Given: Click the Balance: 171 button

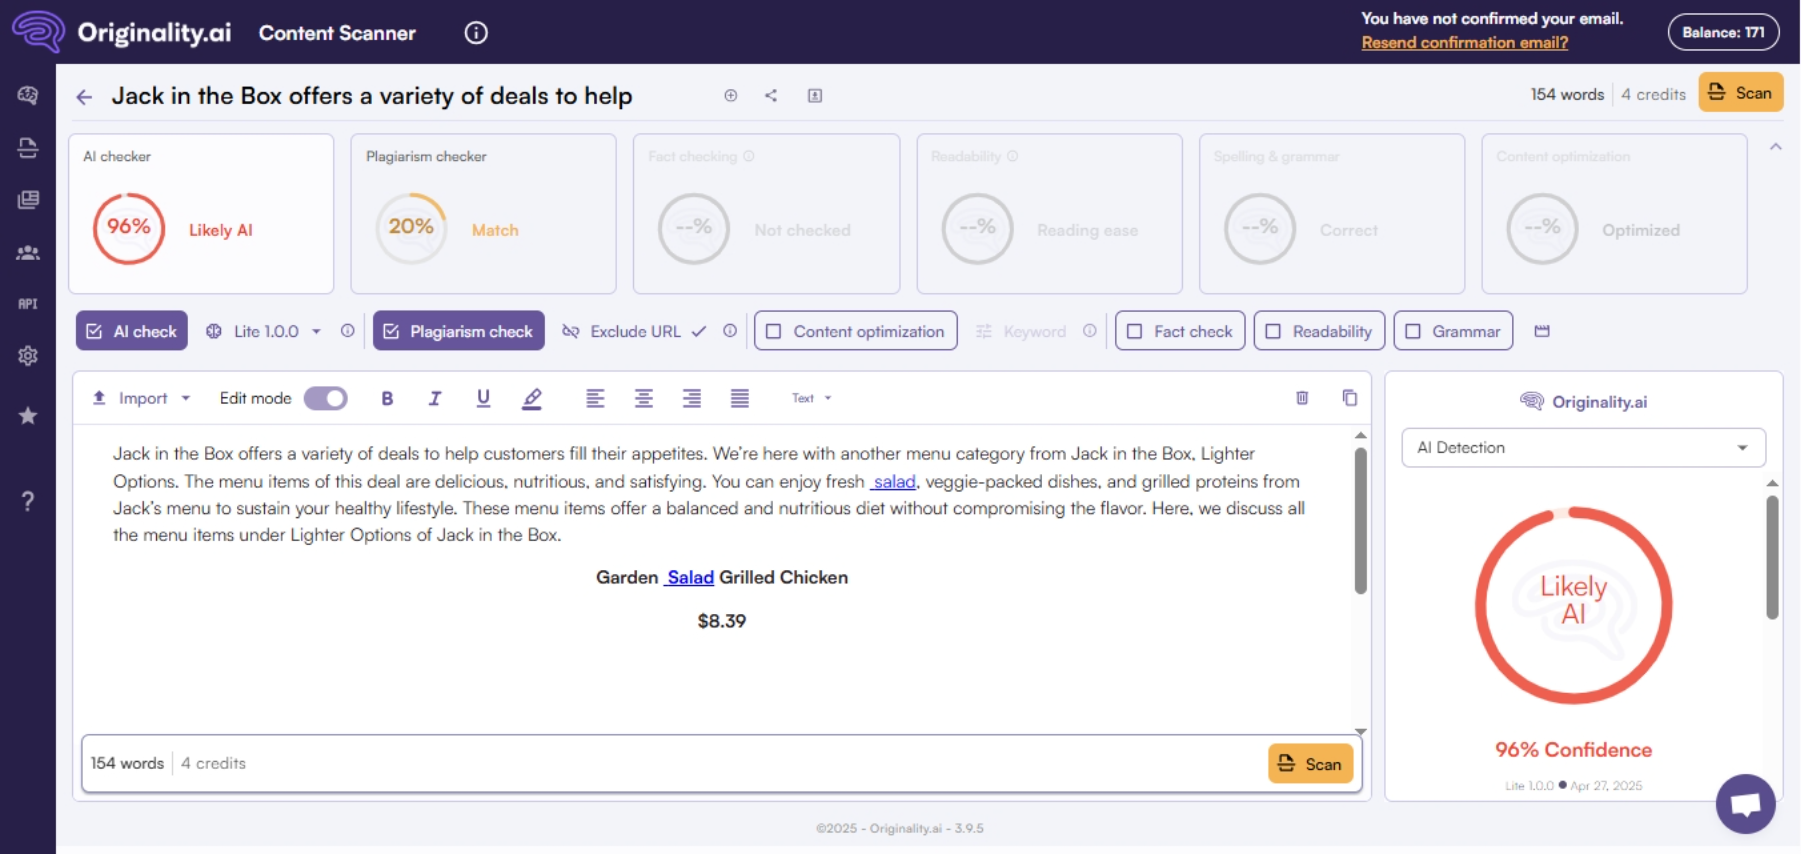Looking at the screenshot, I should coord(1724,32).
